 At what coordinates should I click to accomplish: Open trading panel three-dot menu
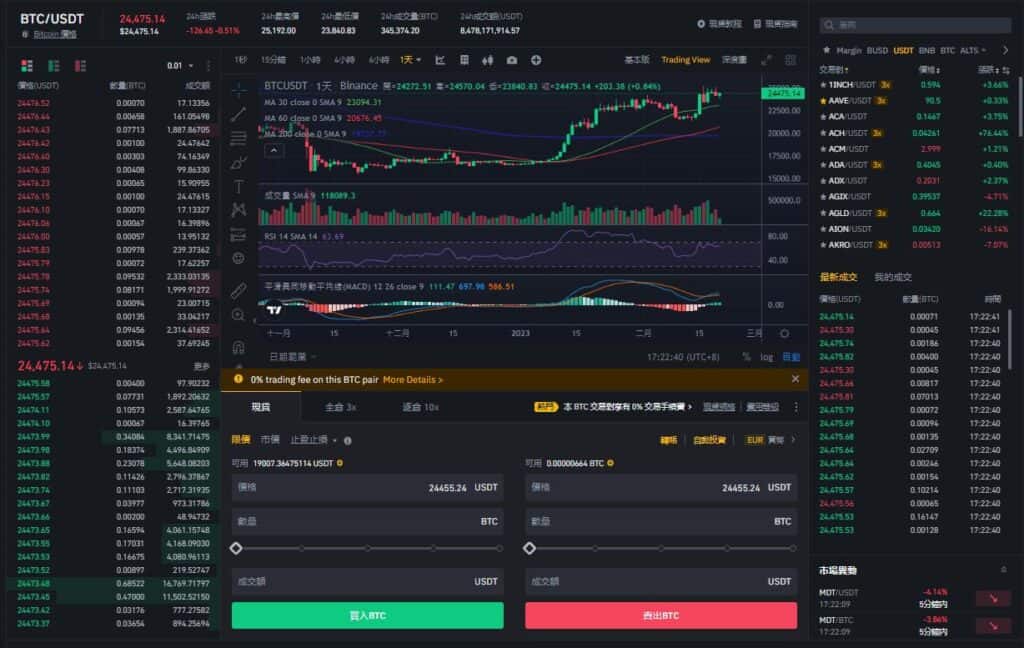pyautogui.click(x=796, y=407)
